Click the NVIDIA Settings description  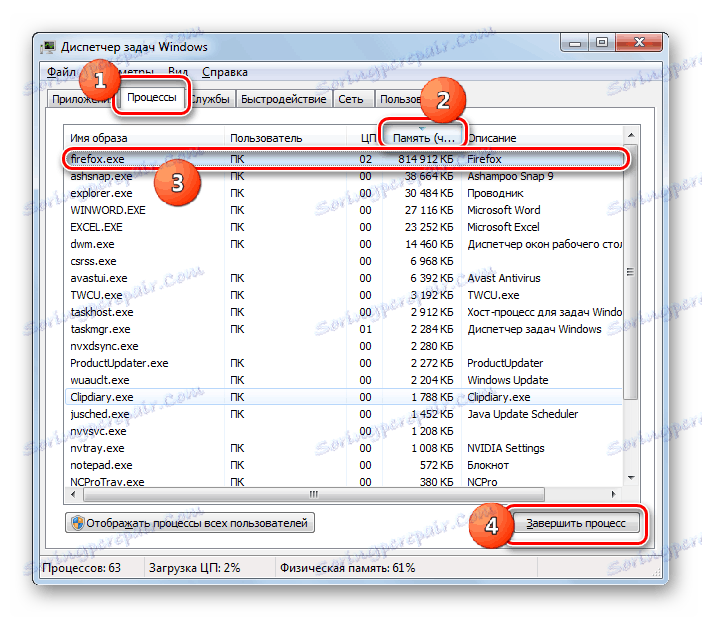click(505, 448)
